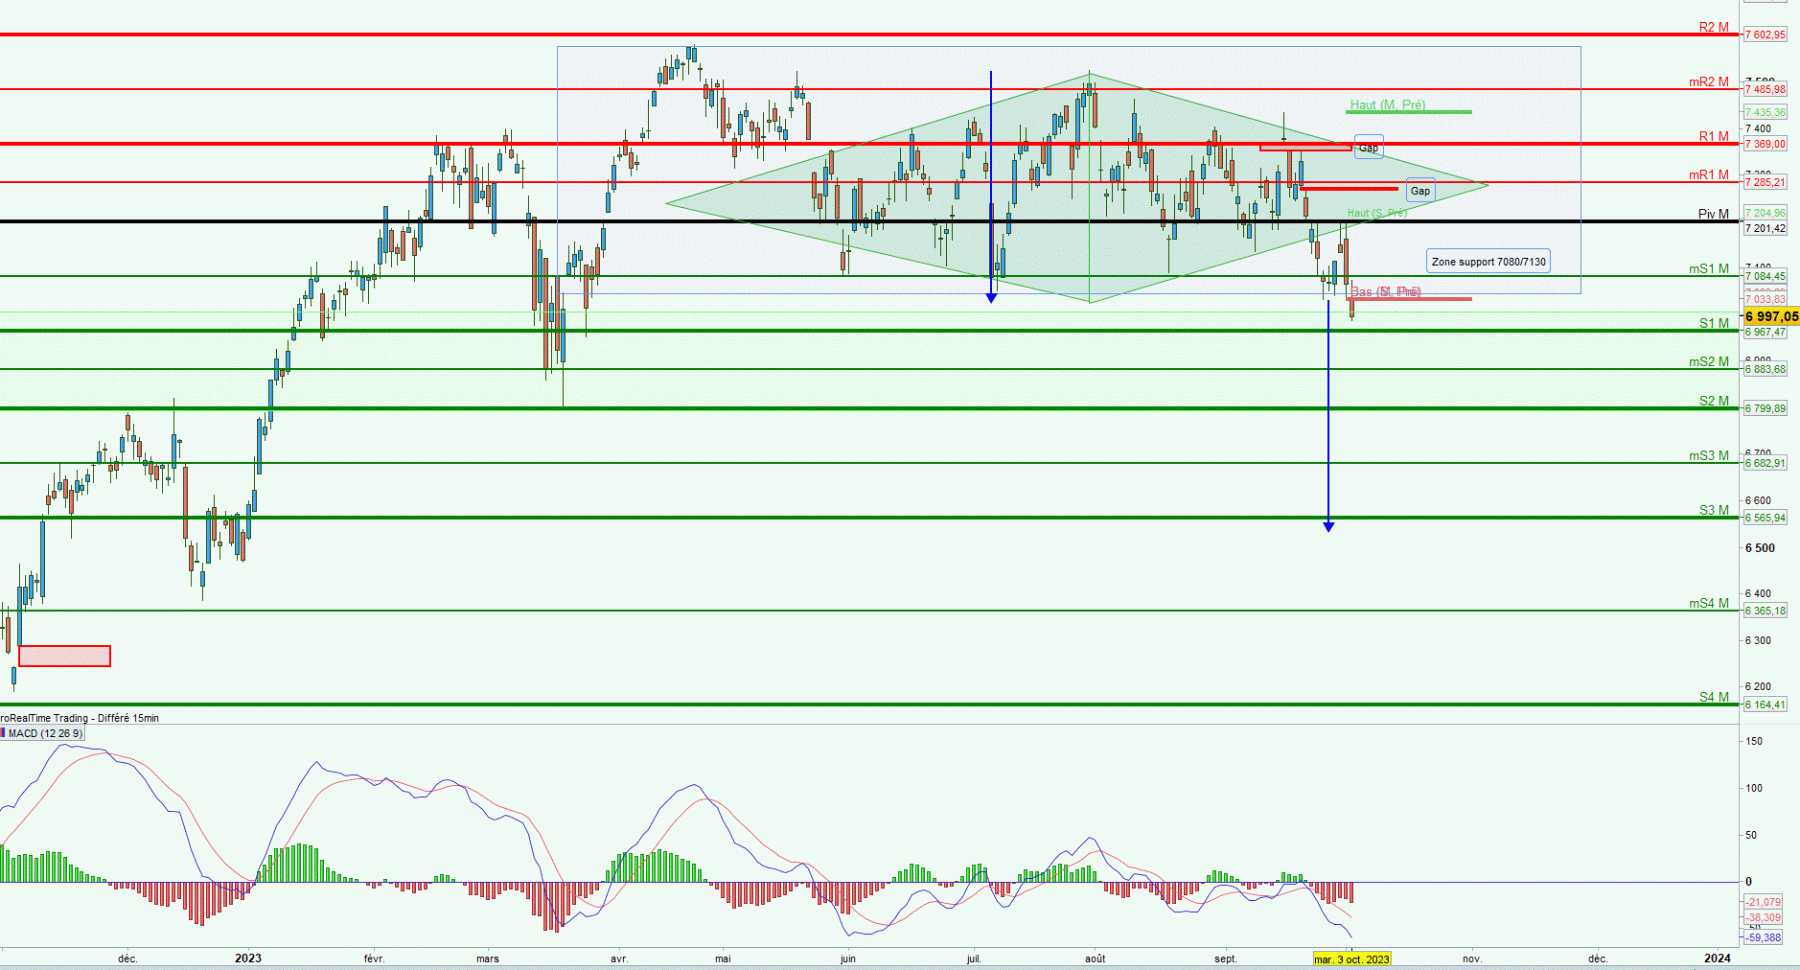This screenshot has width=1800, height=970.
Task: Click the 2024 year label on time axis
Action: pos(1717,958)
